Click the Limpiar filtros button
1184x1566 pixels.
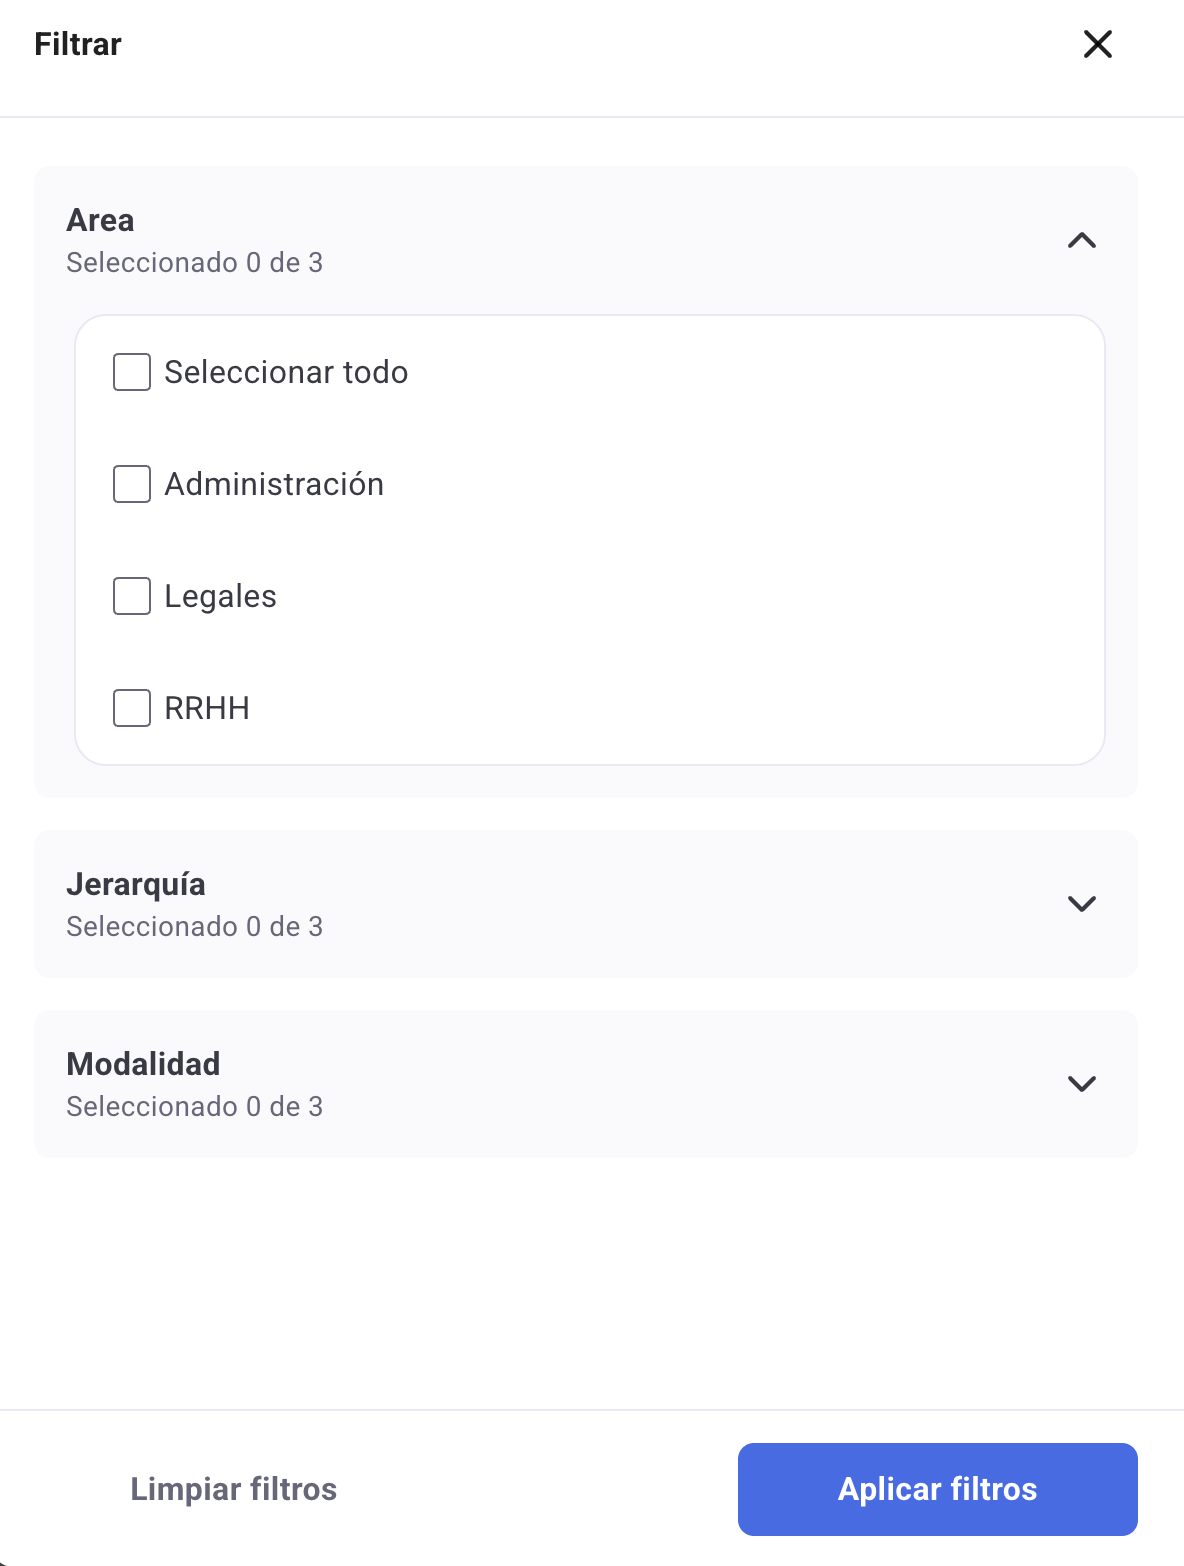click(x=233, y=1489)
